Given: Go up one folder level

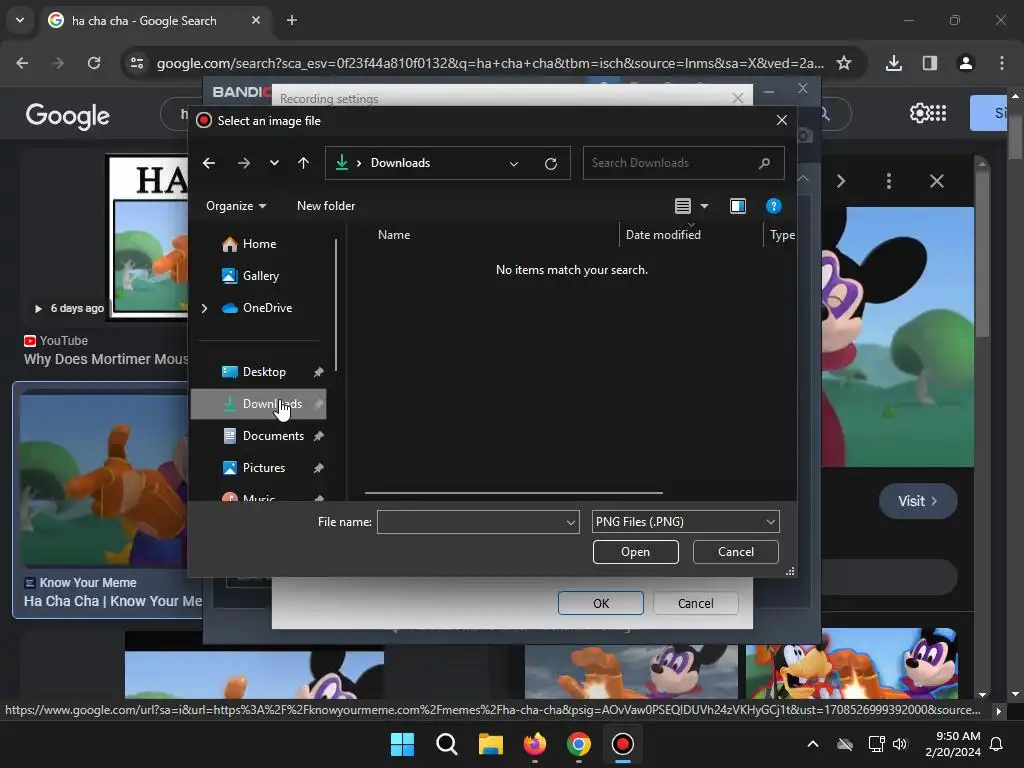Looking at the screenshot, I should point(303,163).
